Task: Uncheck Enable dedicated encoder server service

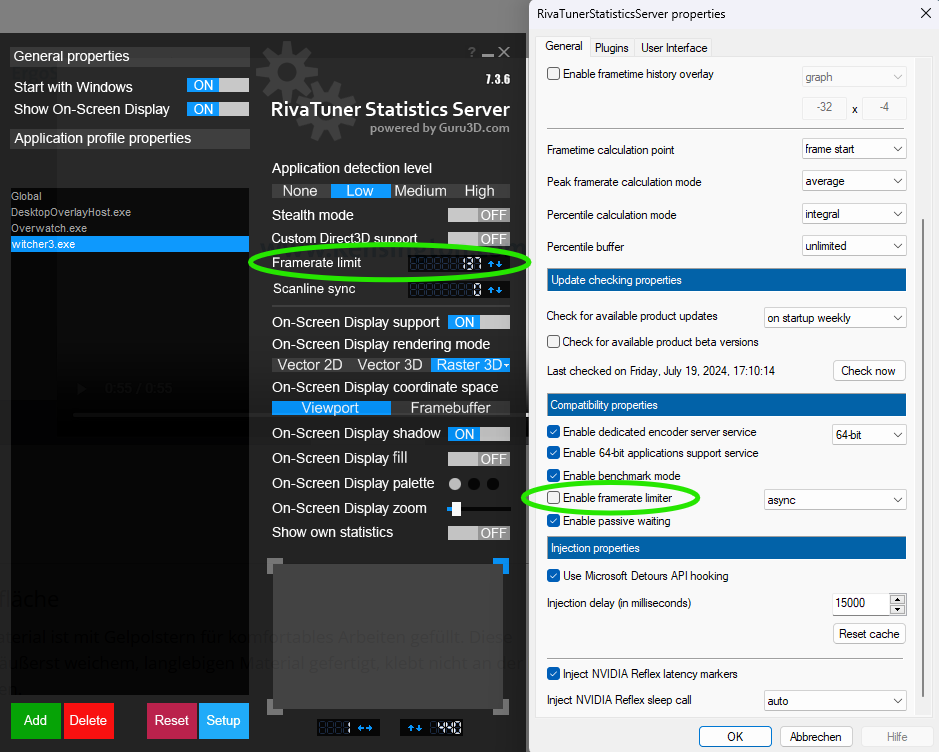Action: [553, 432]
